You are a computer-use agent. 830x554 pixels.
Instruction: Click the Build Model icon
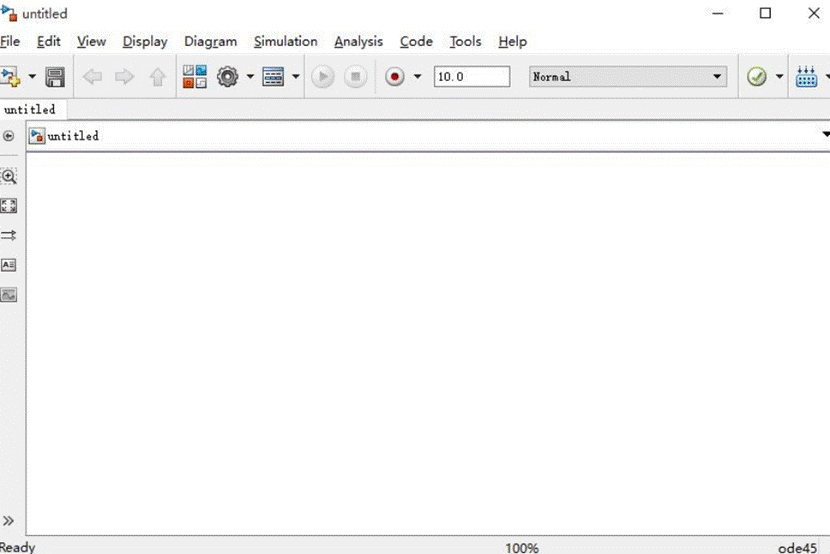click(x=806, y=77)
